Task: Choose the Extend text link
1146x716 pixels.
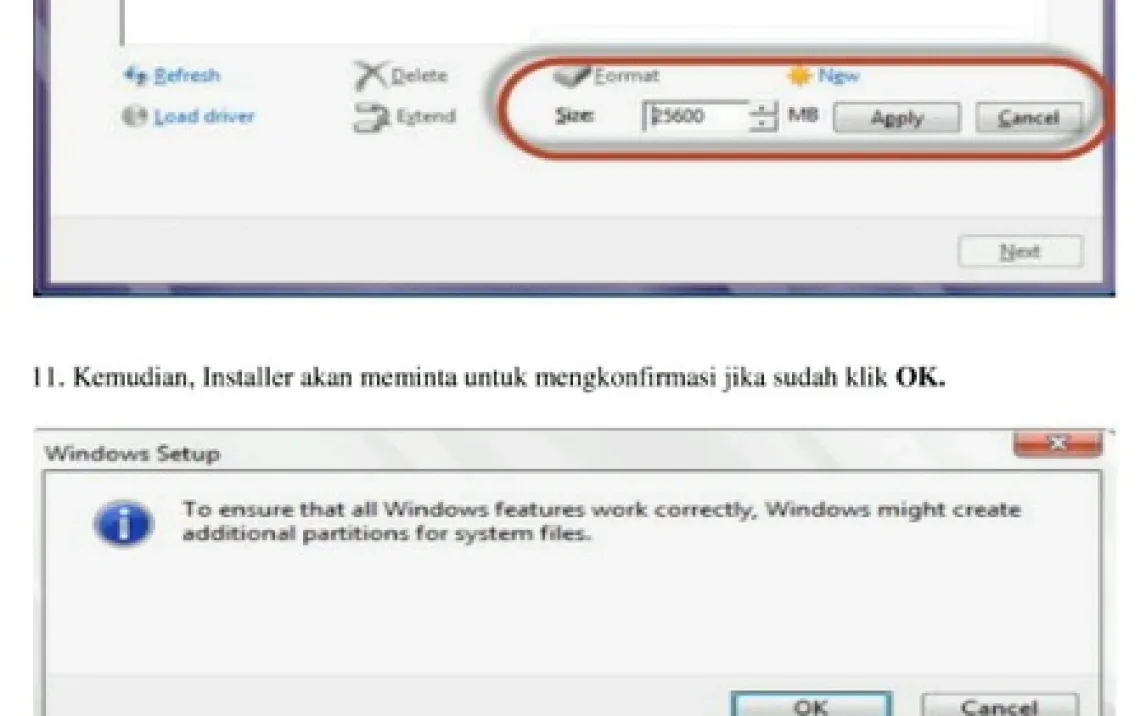Action: pyautogui.click(x=425, y=116)
